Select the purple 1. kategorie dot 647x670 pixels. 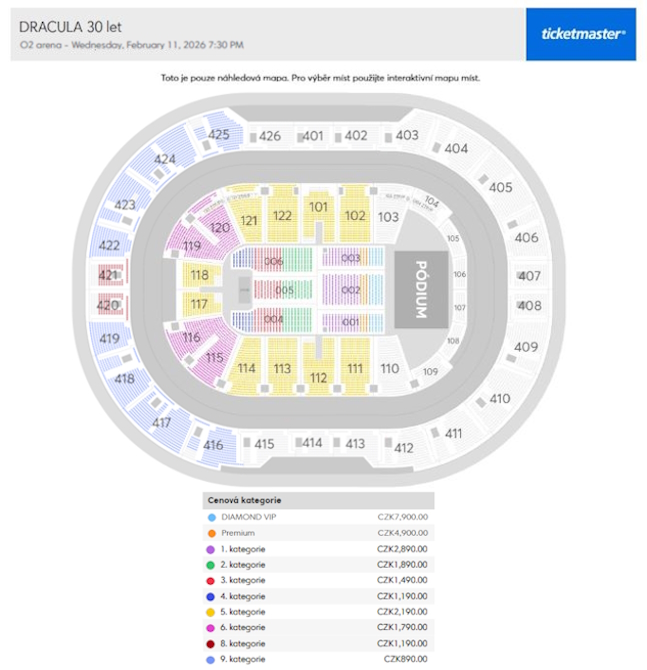[x=212, y=549]
